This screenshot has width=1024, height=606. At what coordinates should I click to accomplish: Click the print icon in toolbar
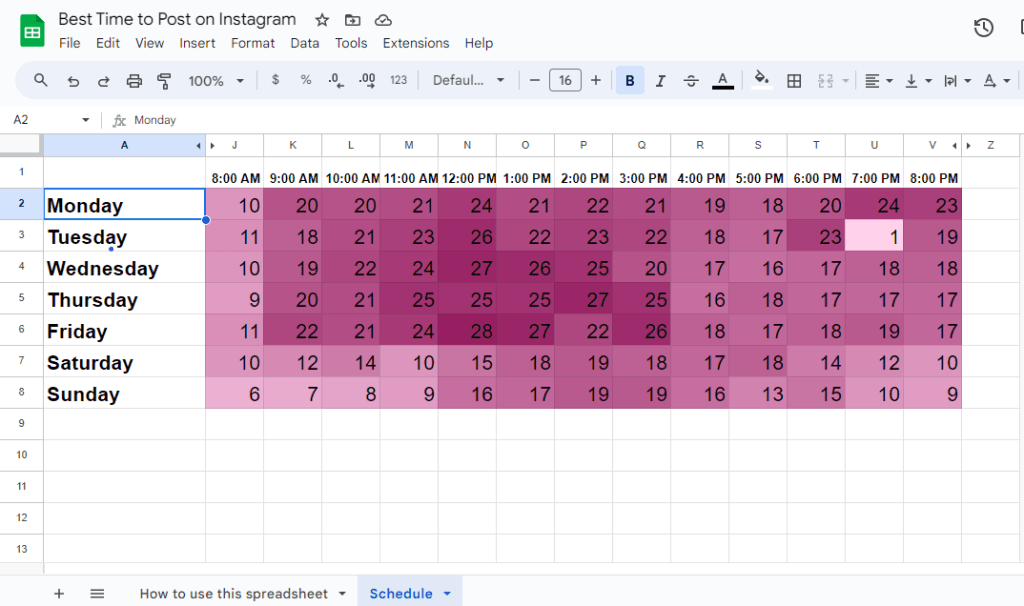134,81
